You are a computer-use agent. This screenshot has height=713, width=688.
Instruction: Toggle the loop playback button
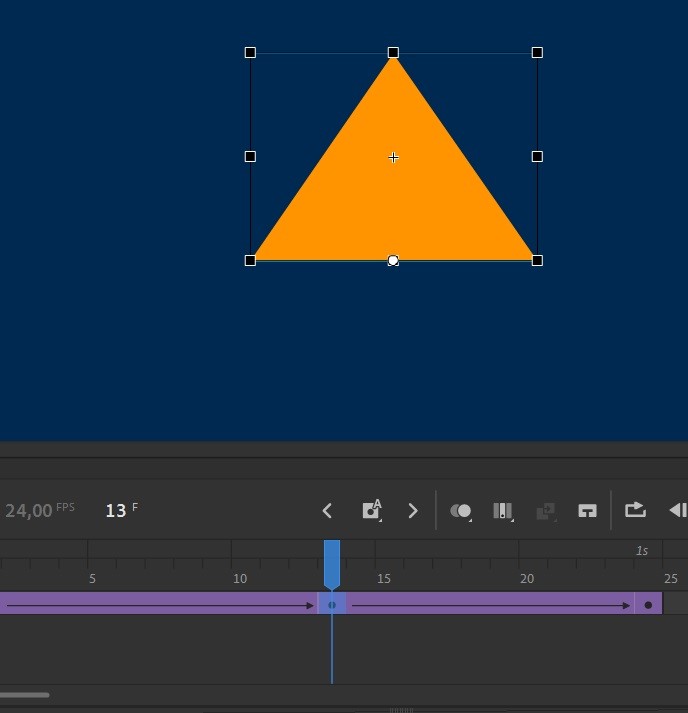pos(635,510)
